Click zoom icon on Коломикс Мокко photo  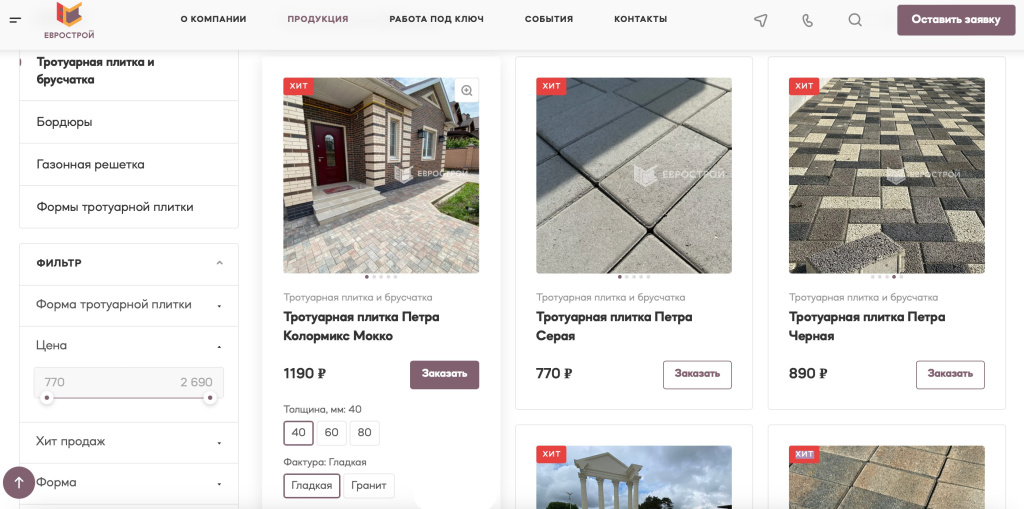point(466,90)
